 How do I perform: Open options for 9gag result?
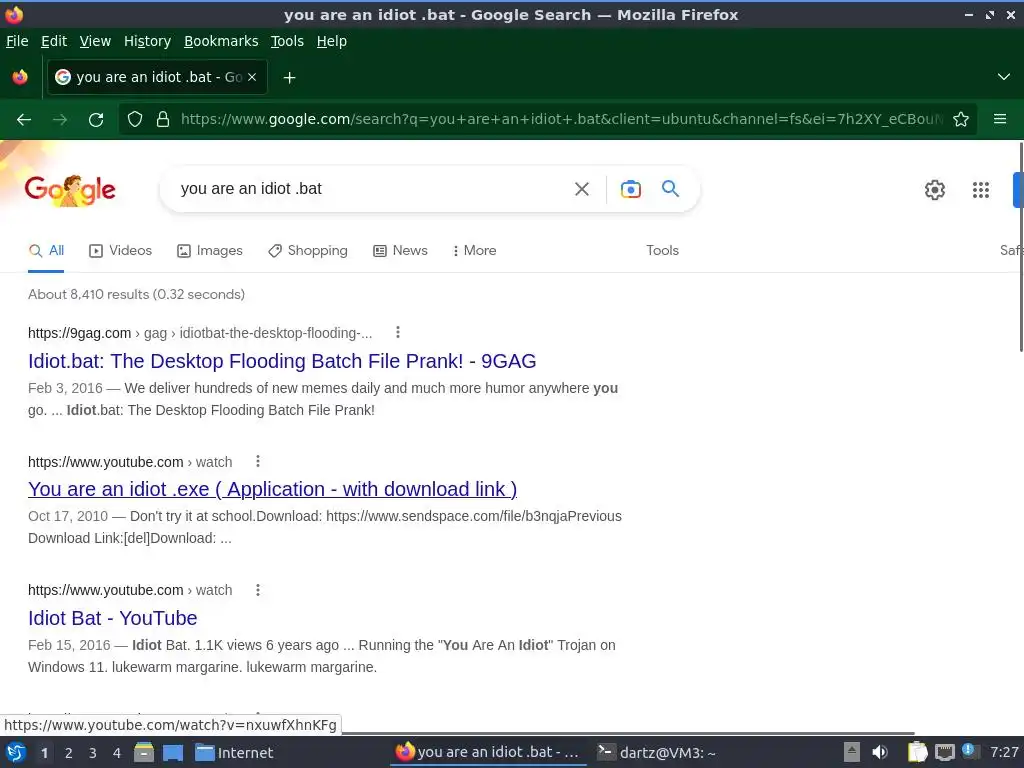(x=398, y=332)
